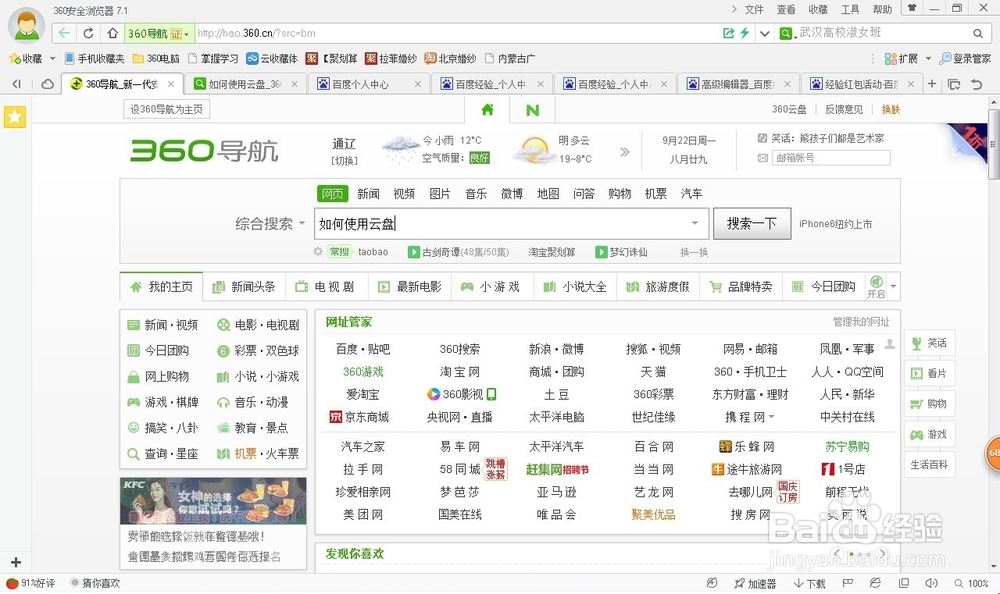Image resolution: width=1000 pixels, height=594 pixels.
Task: Click the cloud icon left of tabs
Action: tap(47, 84)
